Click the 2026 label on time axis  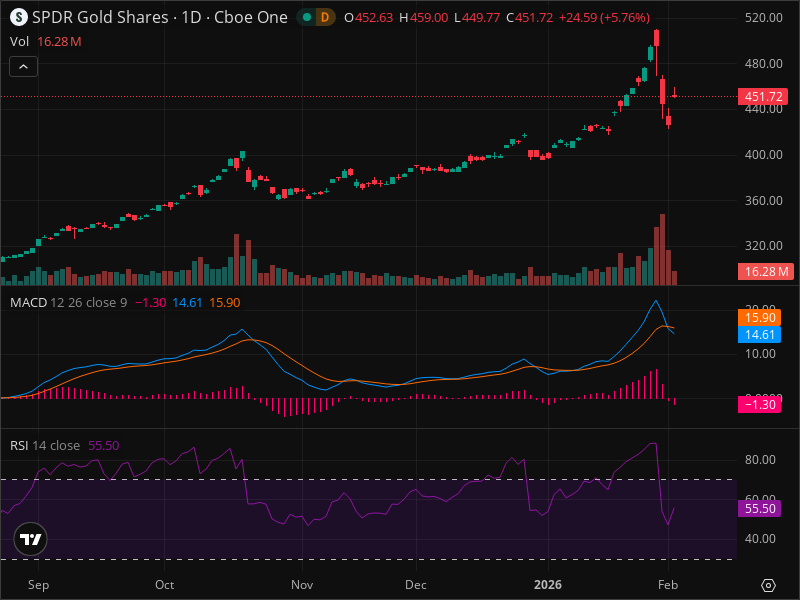point(548,585)
